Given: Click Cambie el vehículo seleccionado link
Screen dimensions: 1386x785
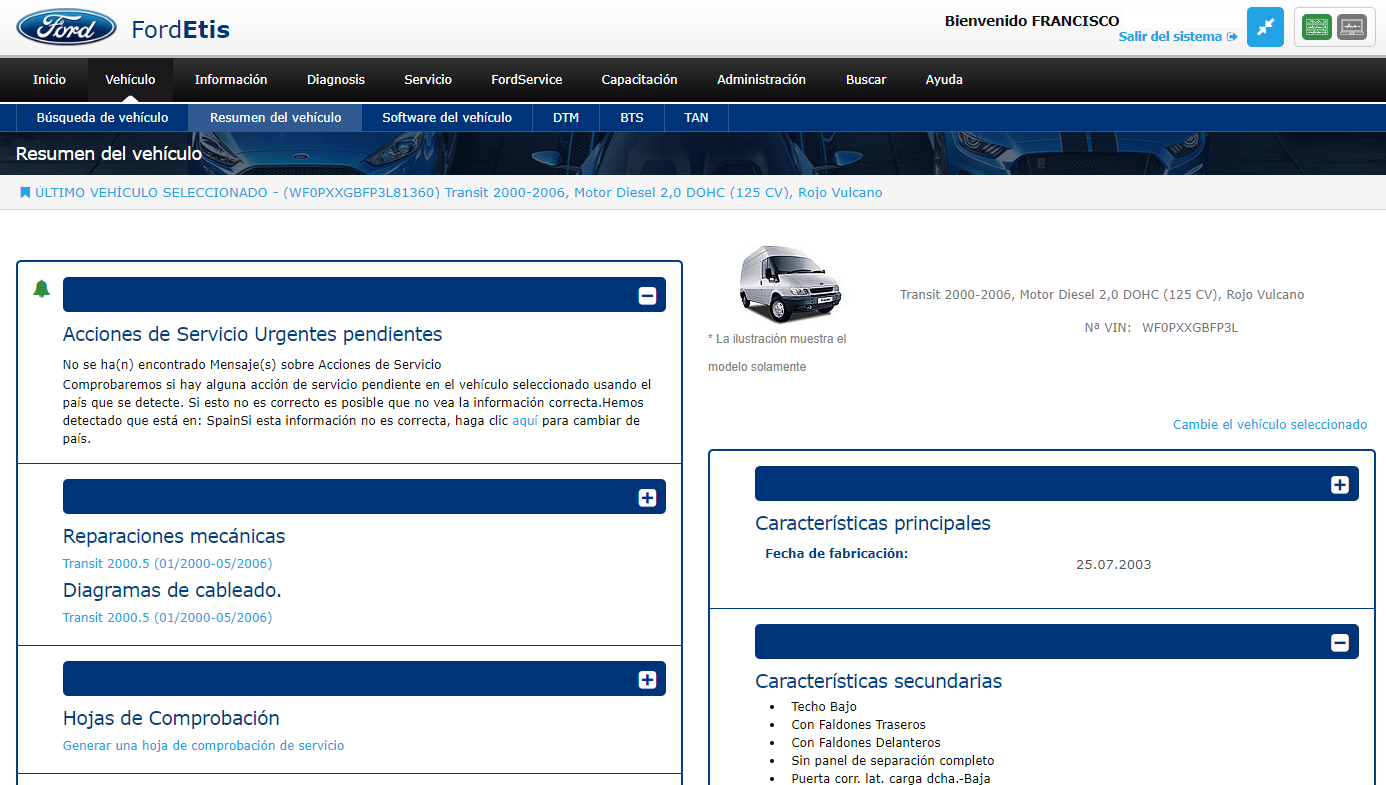Looking at the screenshot, I should [1270, 424].
